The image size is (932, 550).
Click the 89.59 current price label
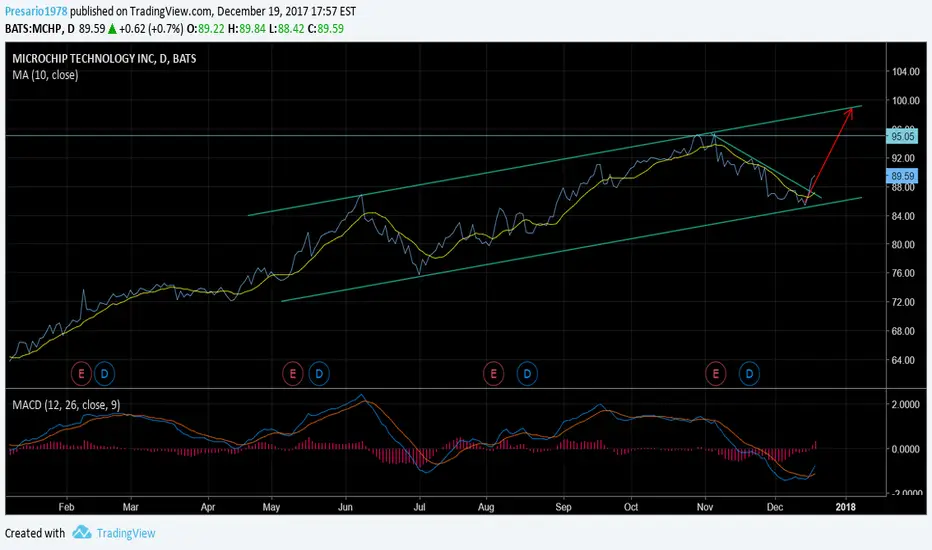coord(902,176)
